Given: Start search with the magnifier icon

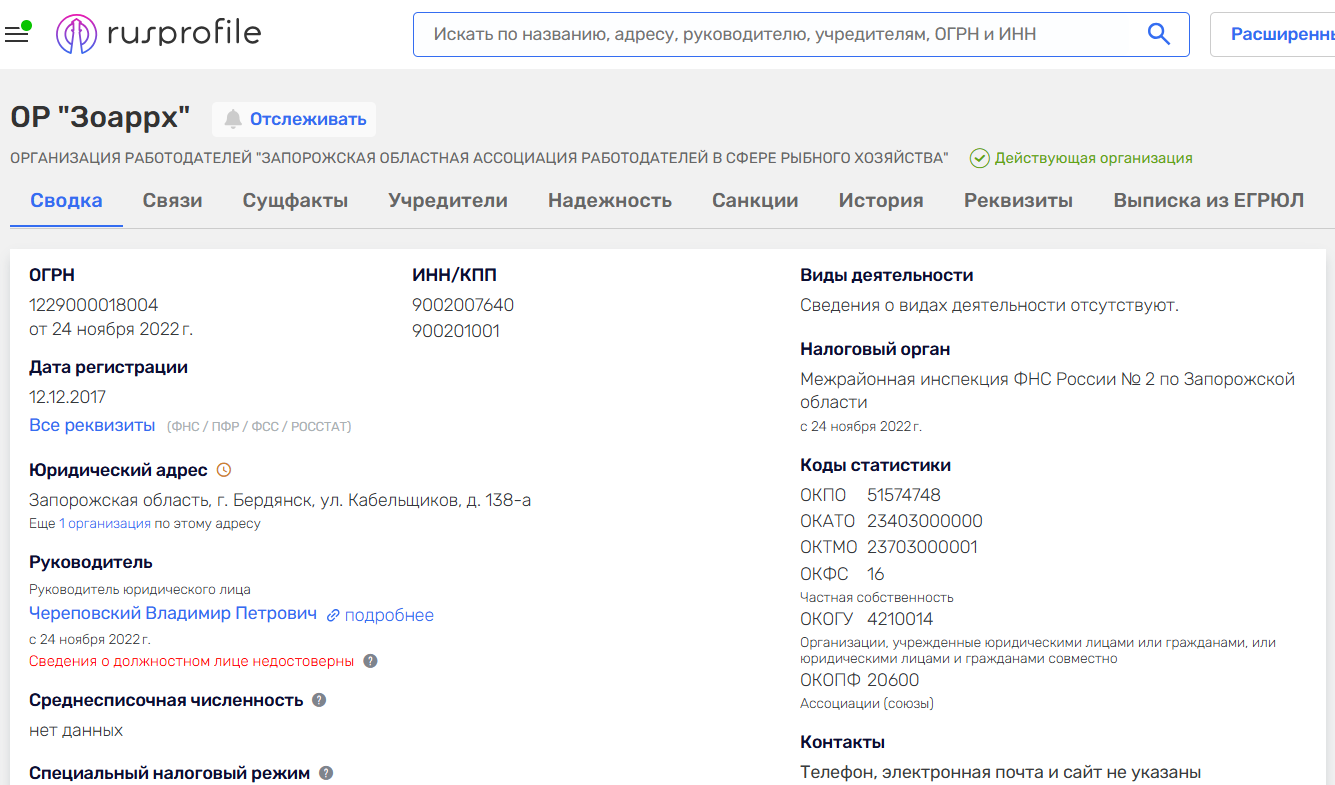Looking at the screenshot, I should 1158,33.
